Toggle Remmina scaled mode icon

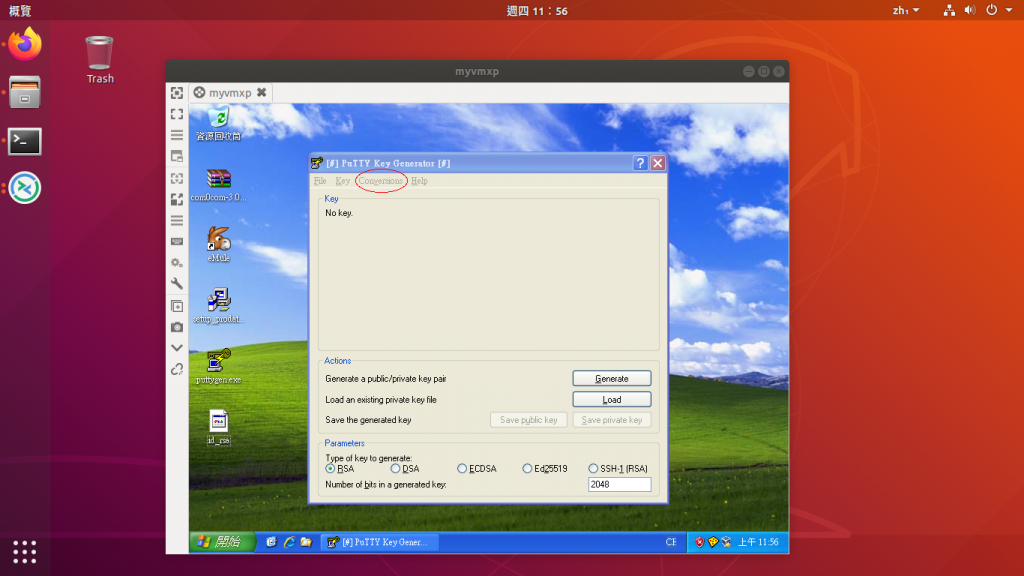click(x=177, y=199)
